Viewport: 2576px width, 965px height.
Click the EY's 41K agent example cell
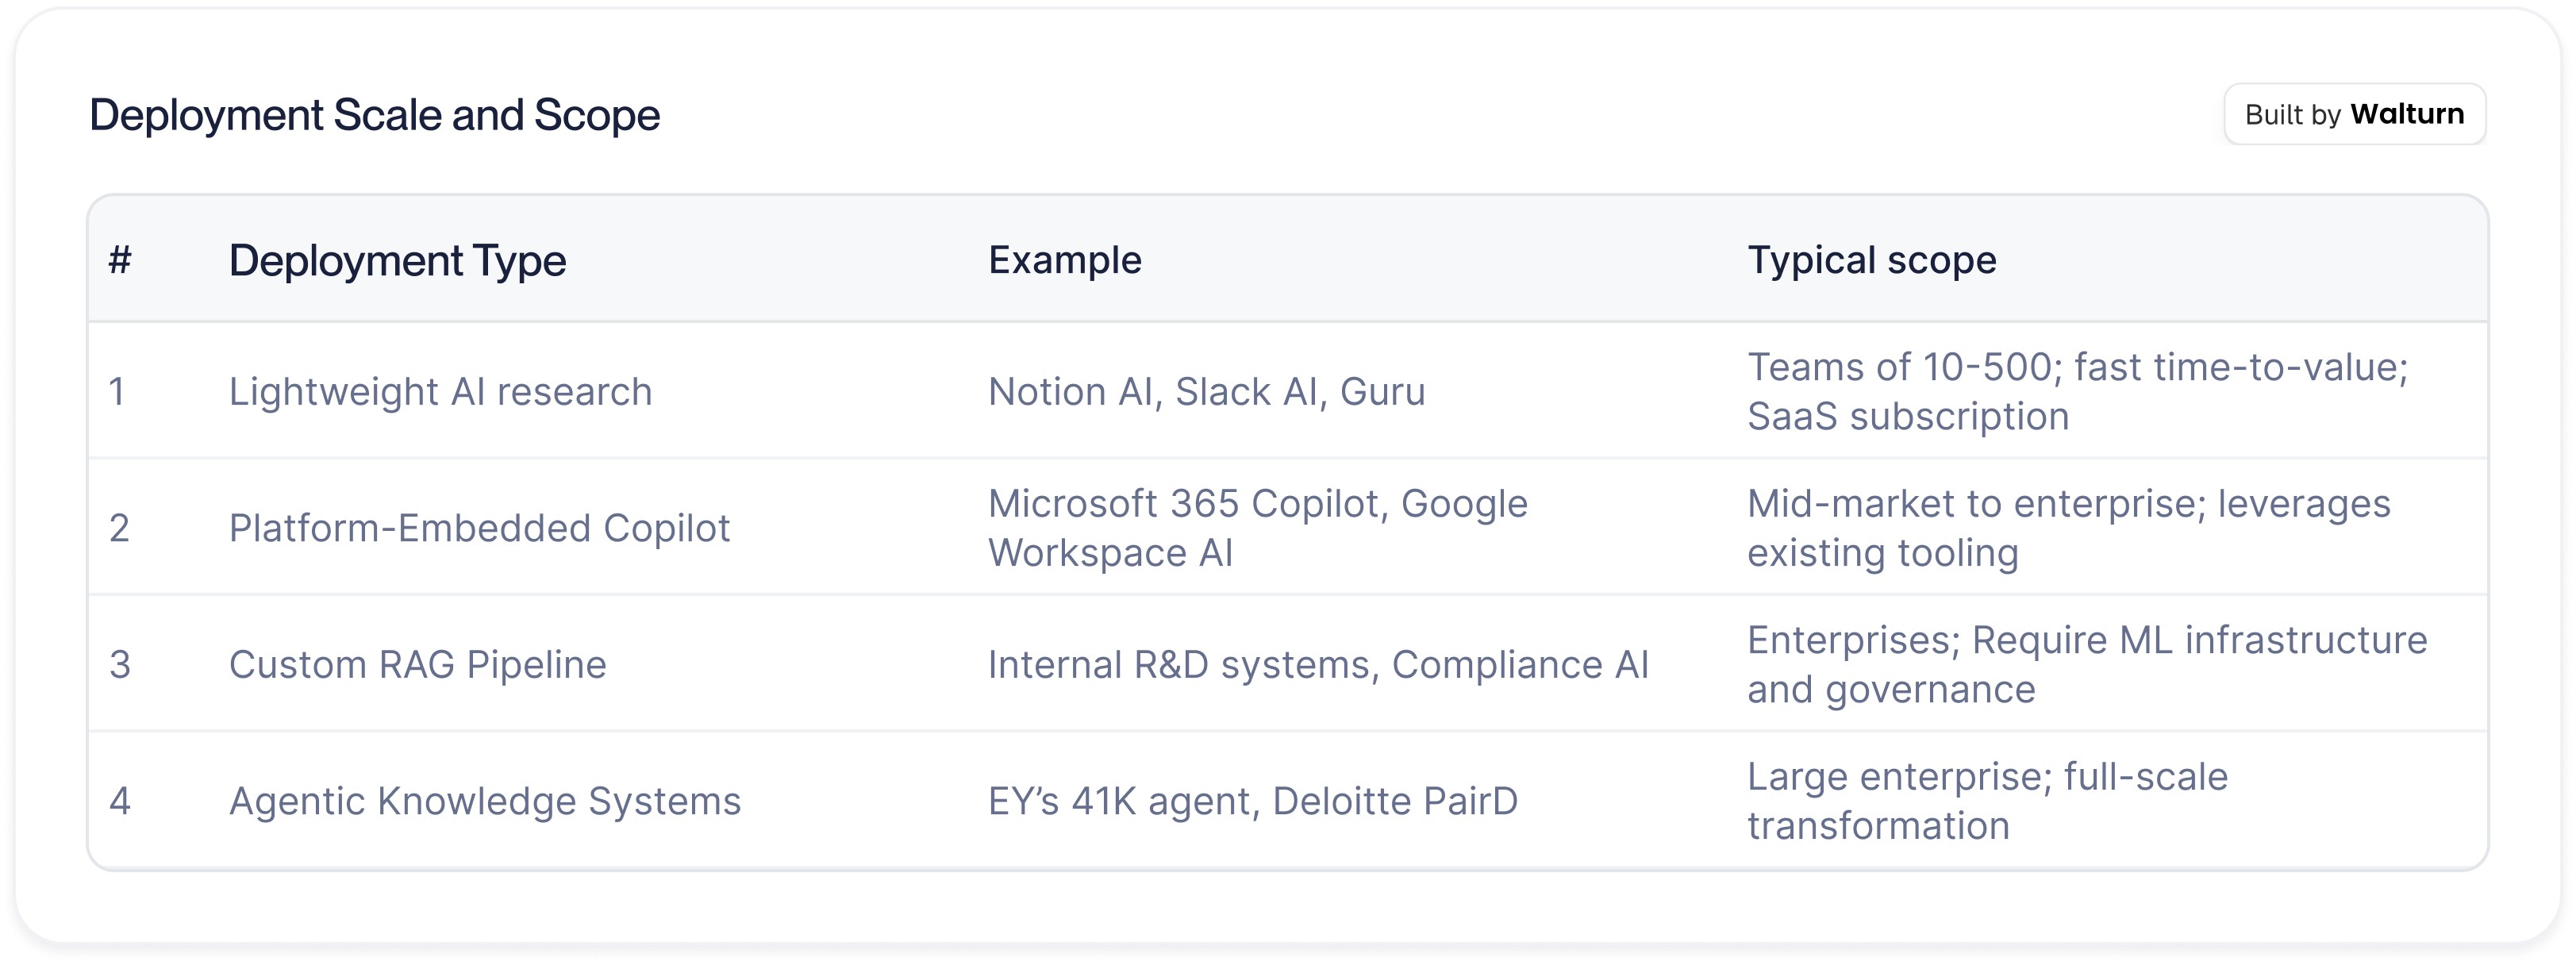click(1252, 801)
